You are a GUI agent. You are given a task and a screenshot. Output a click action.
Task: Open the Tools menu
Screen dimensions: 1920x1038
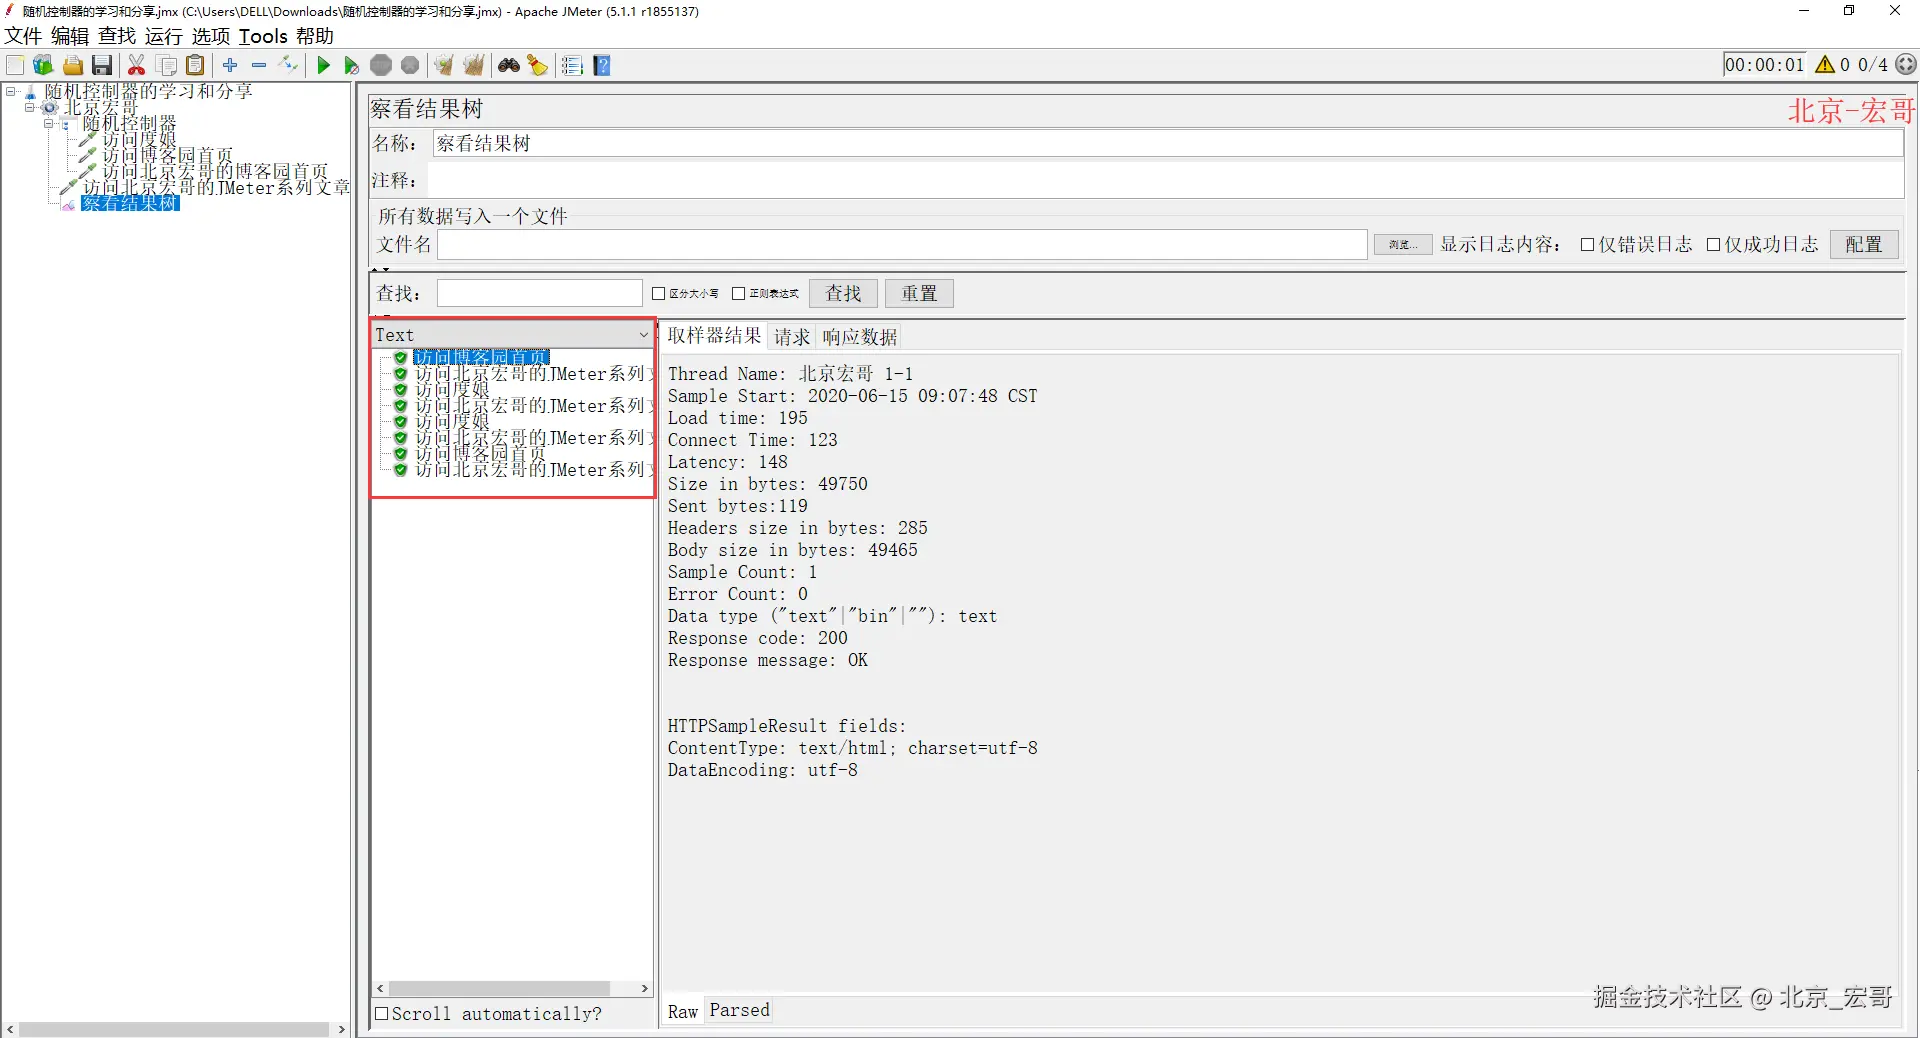point(263,36)
